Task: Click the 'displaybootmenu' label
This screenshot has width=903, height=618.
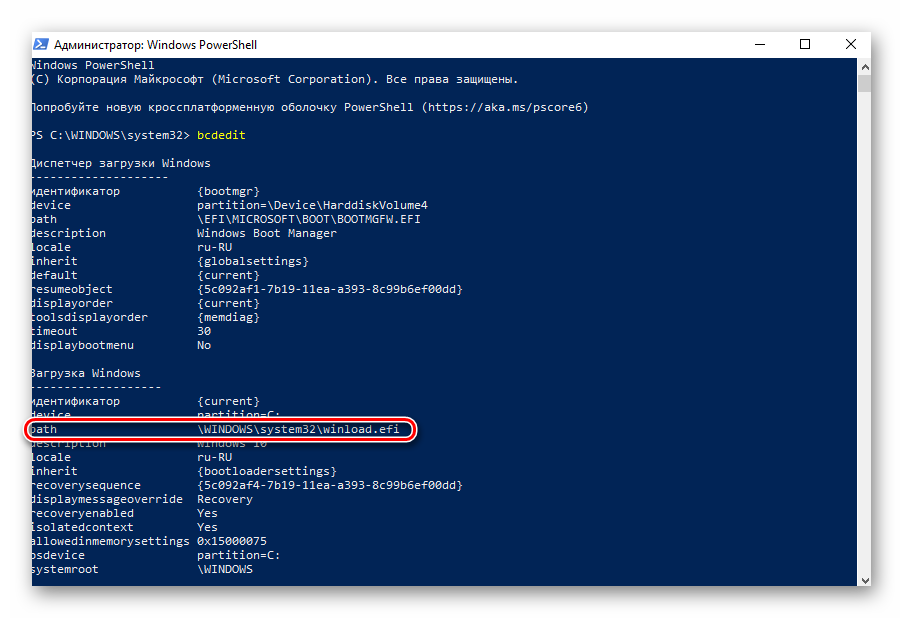Action: point(83,346)
